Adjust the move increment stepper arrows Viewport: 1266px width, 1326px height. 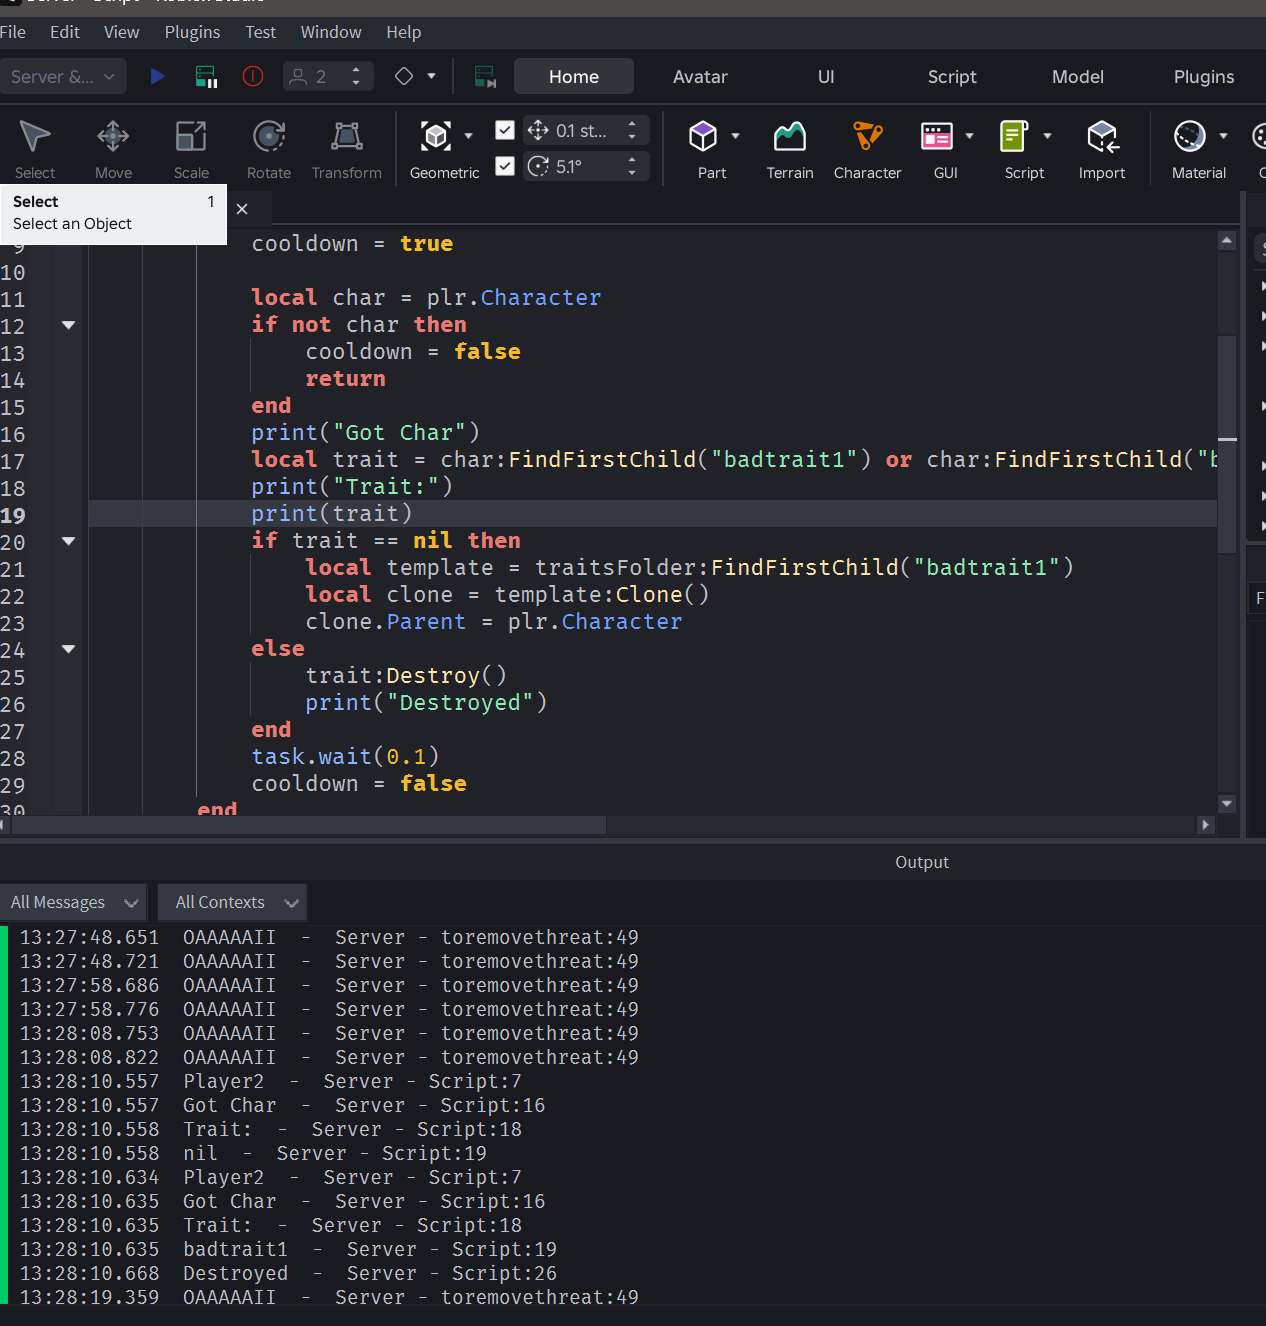(x=632, y=130)
